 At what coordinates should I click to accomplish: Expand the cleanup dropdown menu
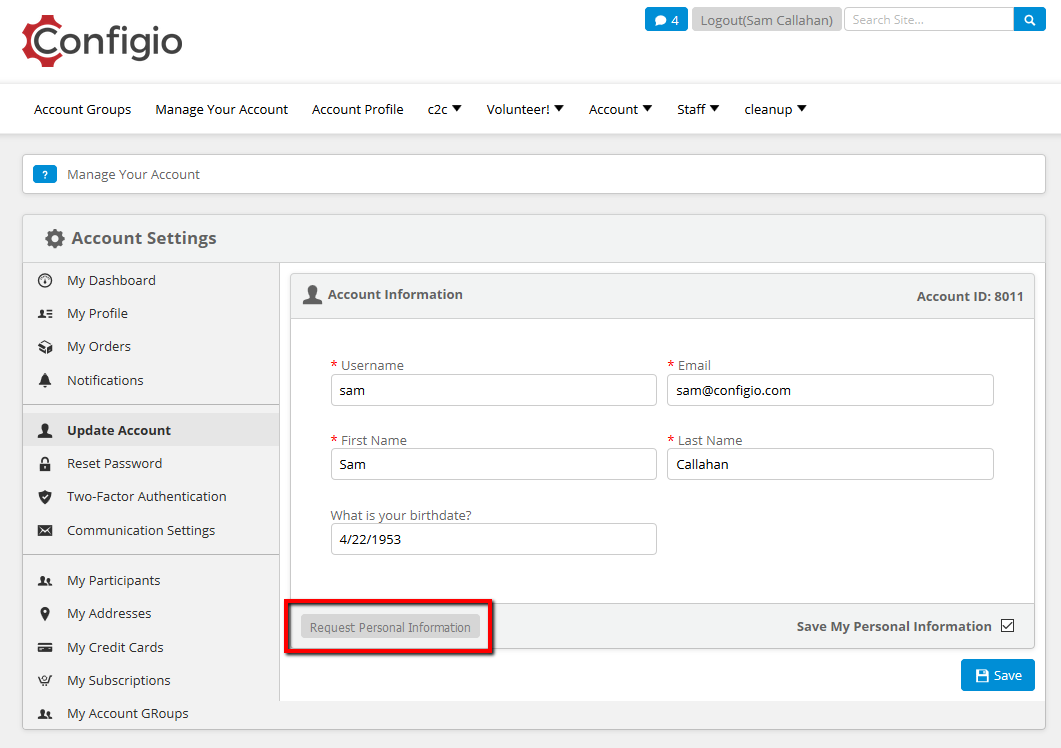click(x=775, y=109)
